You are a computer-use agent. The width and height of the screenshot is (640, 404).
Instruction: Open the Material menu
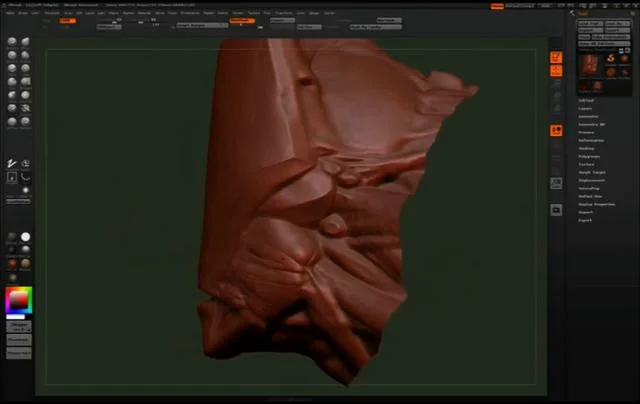(144, 13)
